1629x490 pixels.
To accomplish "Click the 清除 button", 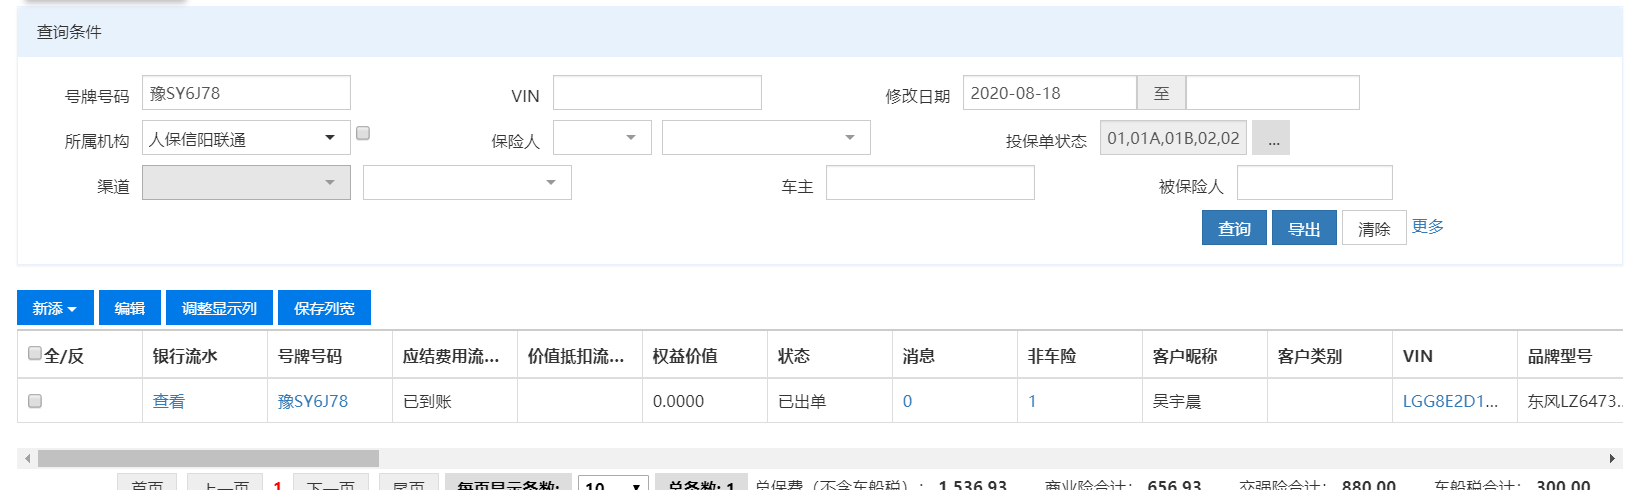I will [1374, 228].
